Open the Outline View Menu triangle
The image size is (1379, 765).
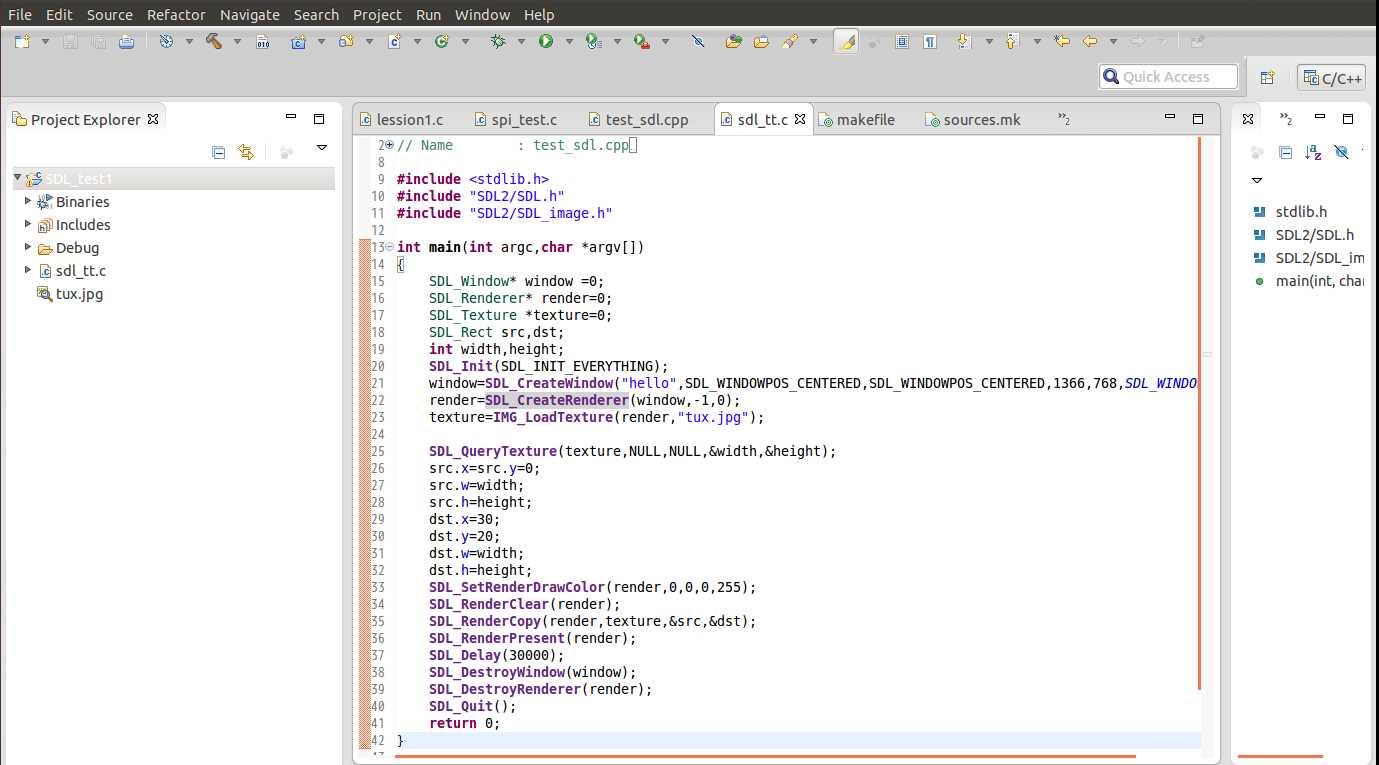(1257, 181)
